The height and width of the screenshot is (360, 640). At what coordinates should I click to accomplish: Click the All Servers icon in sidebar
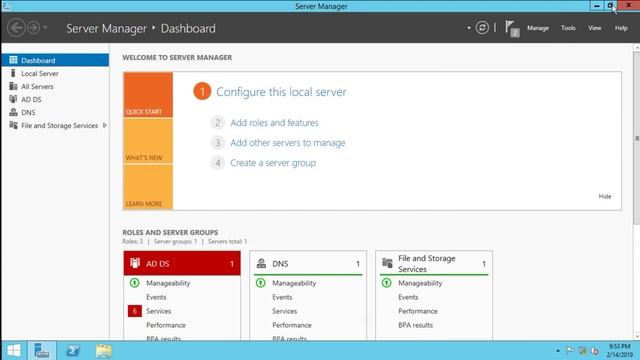13,86
